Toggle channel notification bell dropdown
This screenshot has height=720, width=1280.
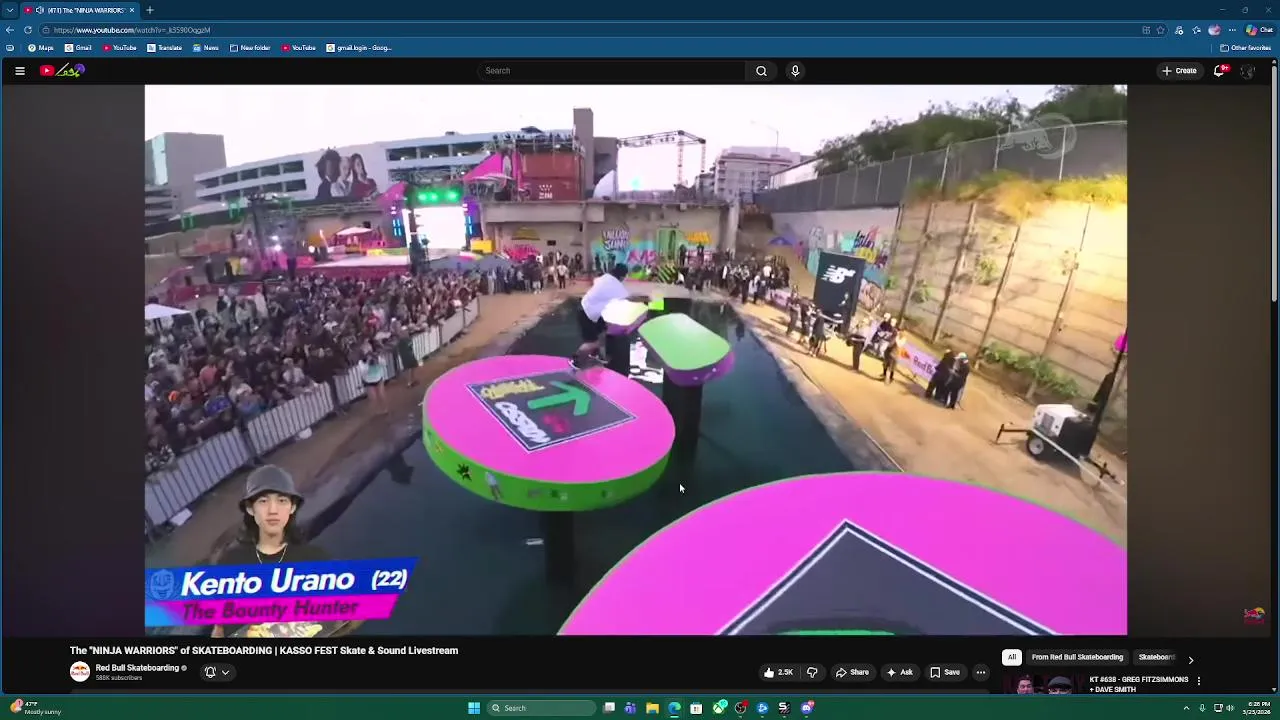[x=217, y=672]
